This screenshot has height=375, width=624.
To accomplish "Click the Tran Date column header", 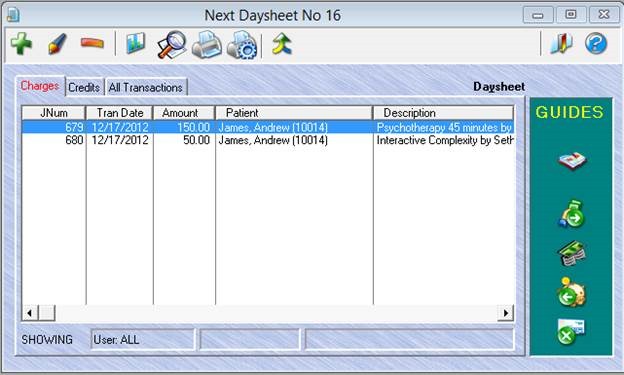I will click(x=119, y=113).
